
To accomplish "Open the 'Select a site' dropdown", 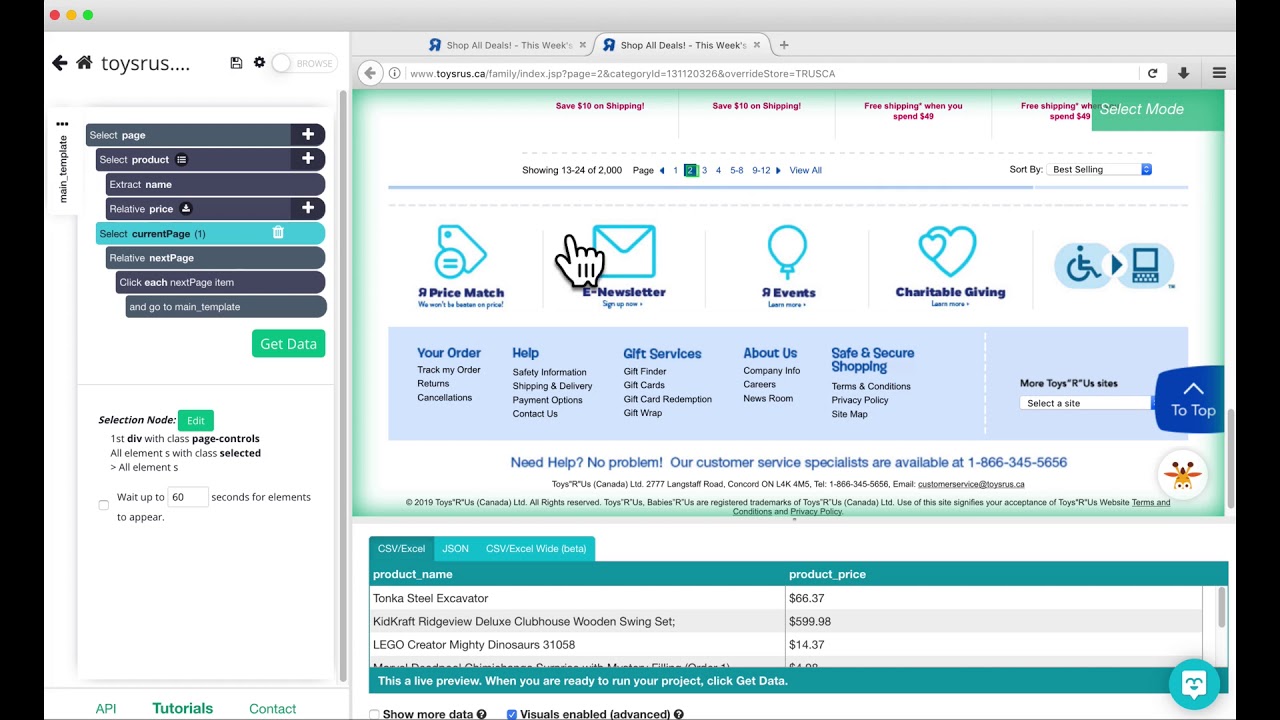I will [1087, 403].
